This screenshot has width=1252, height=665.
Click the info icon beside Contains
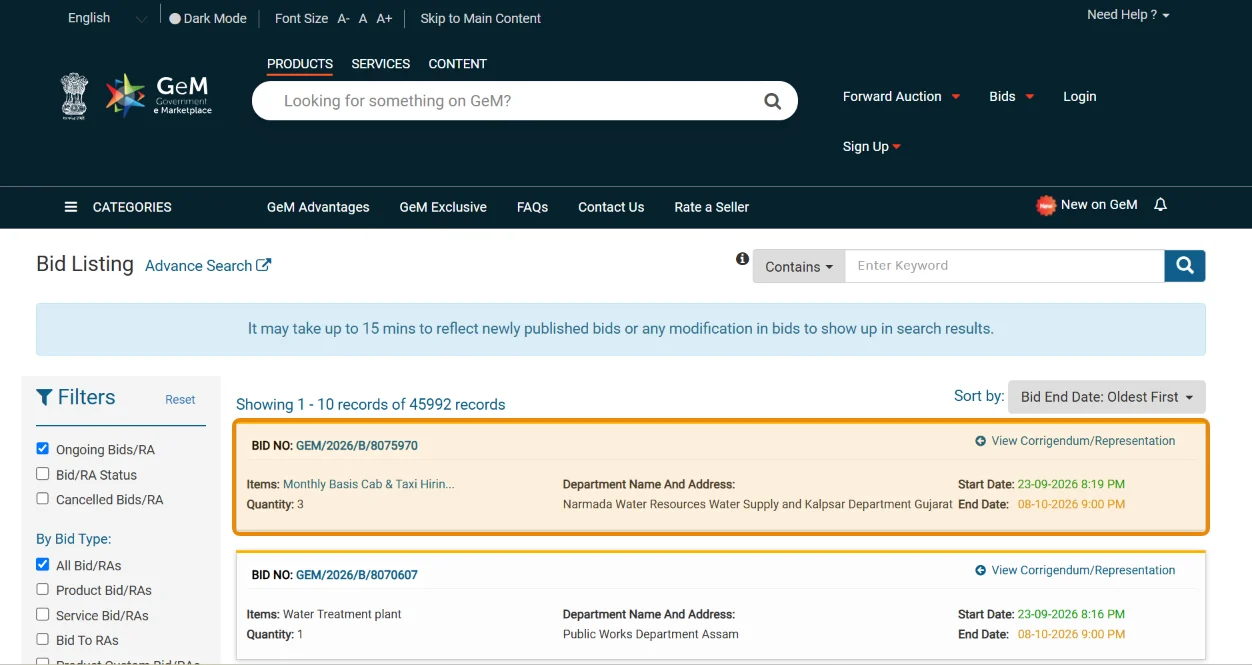(x=742, y=259)
